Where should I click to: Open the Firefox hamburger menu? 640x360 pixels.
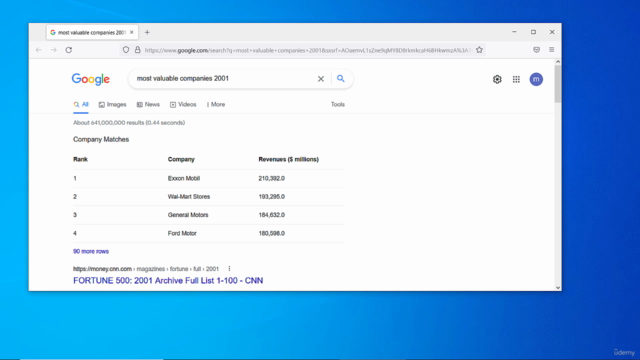[551, 50]
